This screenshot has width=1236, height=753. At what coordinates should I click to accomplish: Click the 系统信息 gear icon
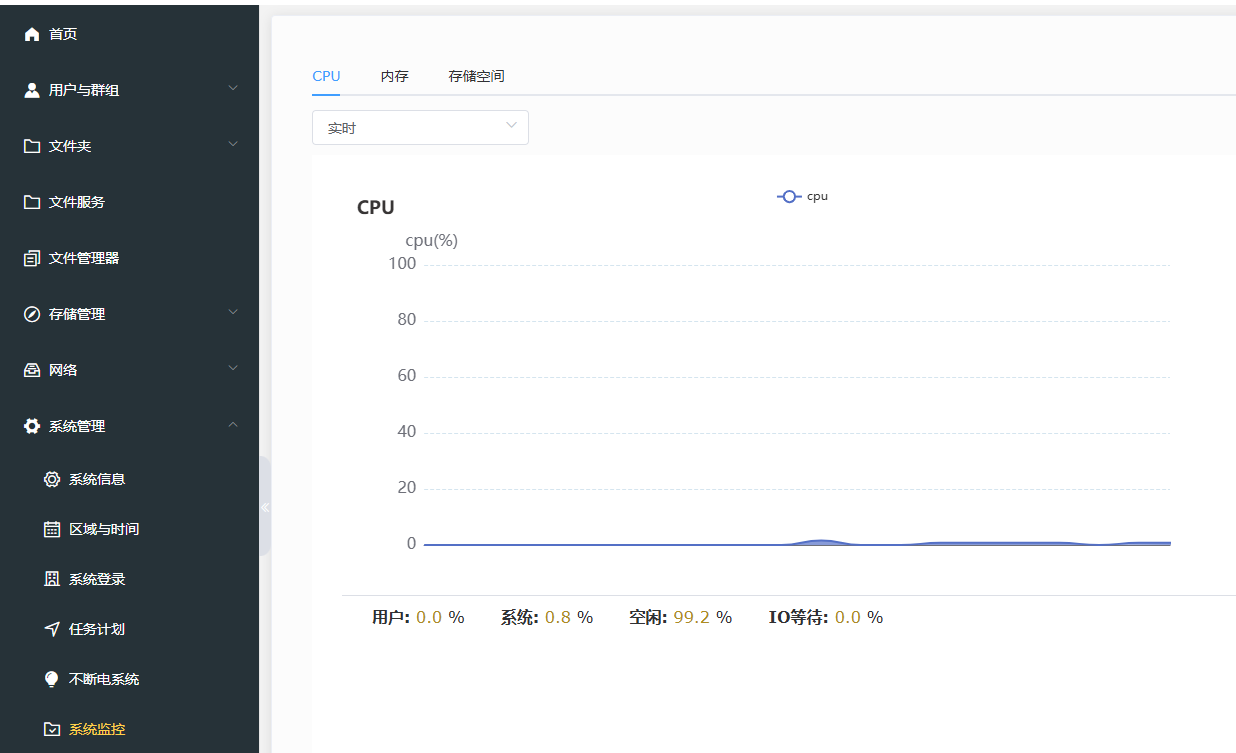[51, 479]
